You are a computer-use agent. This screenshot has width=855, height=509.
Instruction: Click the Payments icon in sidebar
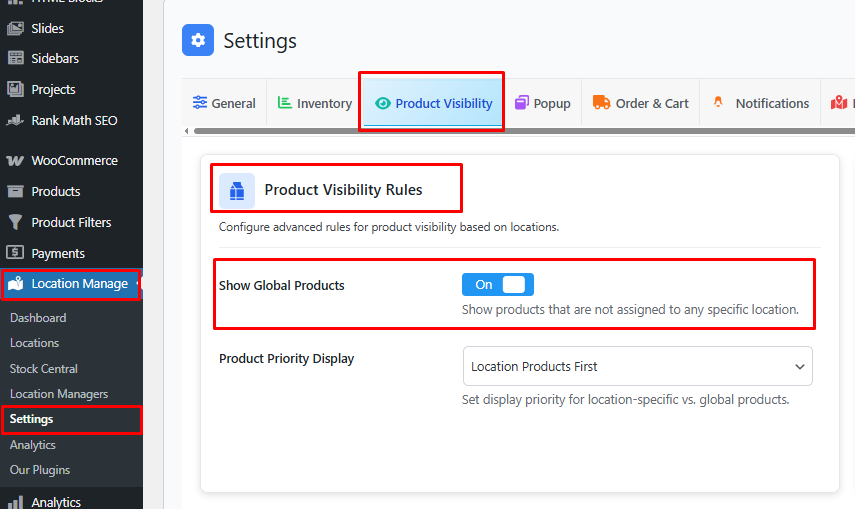pyautogui.click(x=15, y=253)
